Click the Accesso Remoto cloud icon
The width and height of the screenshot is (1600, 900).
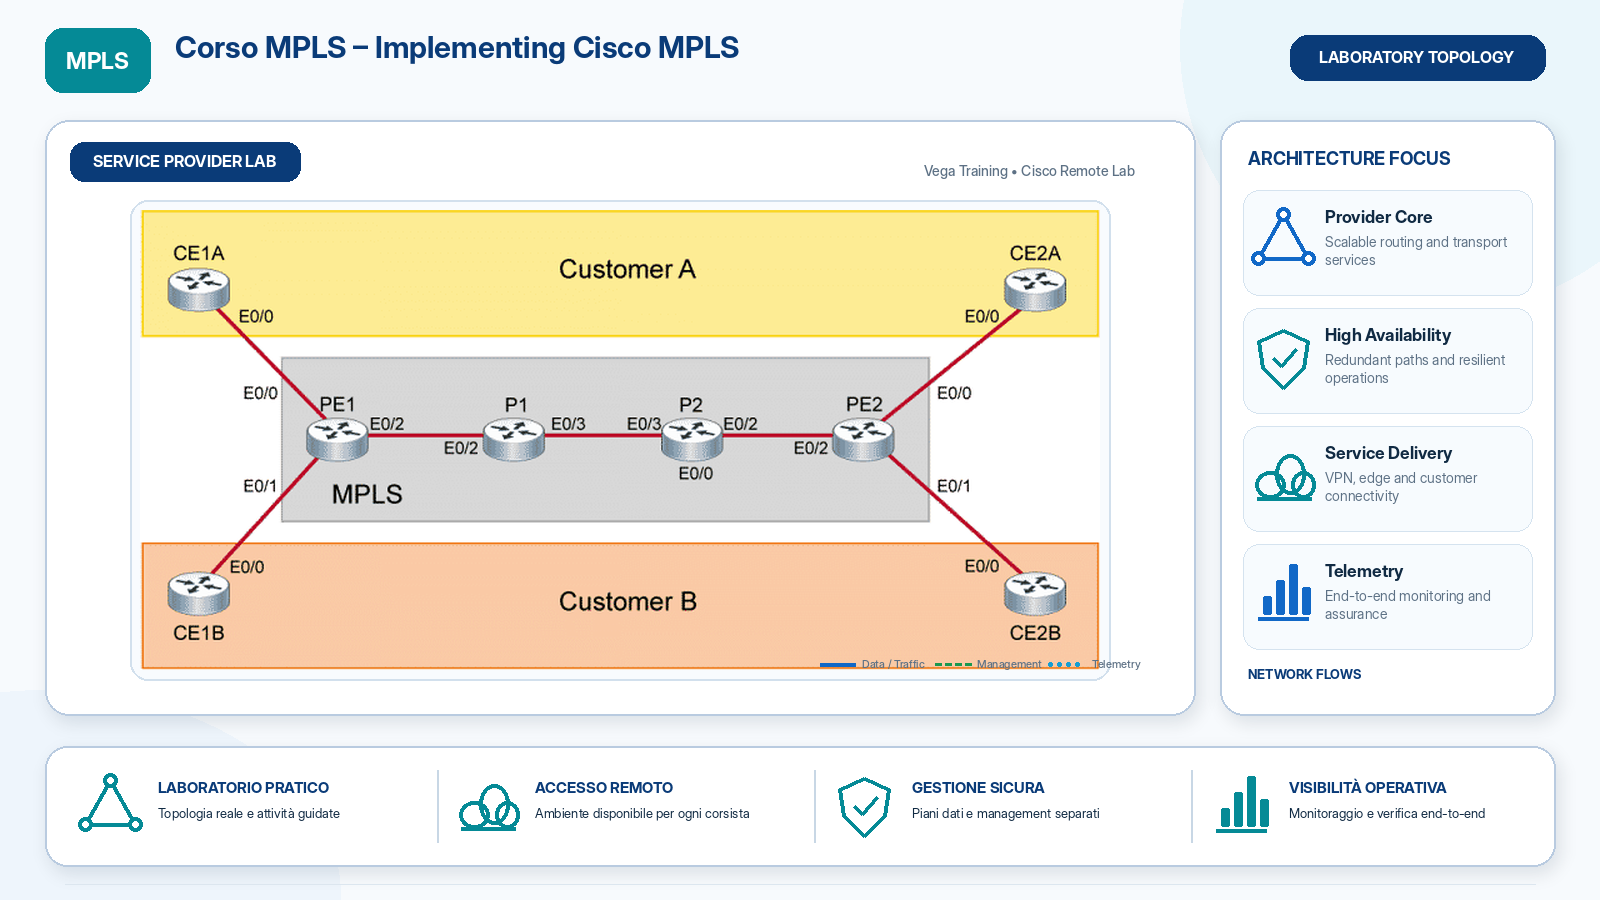pyautogui.click(x=489, y=807)
